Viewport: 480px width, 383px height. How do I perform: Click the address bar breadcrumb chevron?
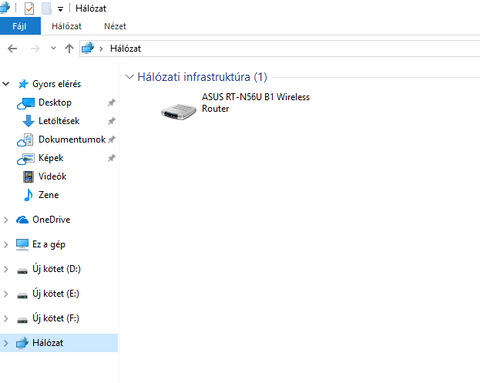coord(101,49)
